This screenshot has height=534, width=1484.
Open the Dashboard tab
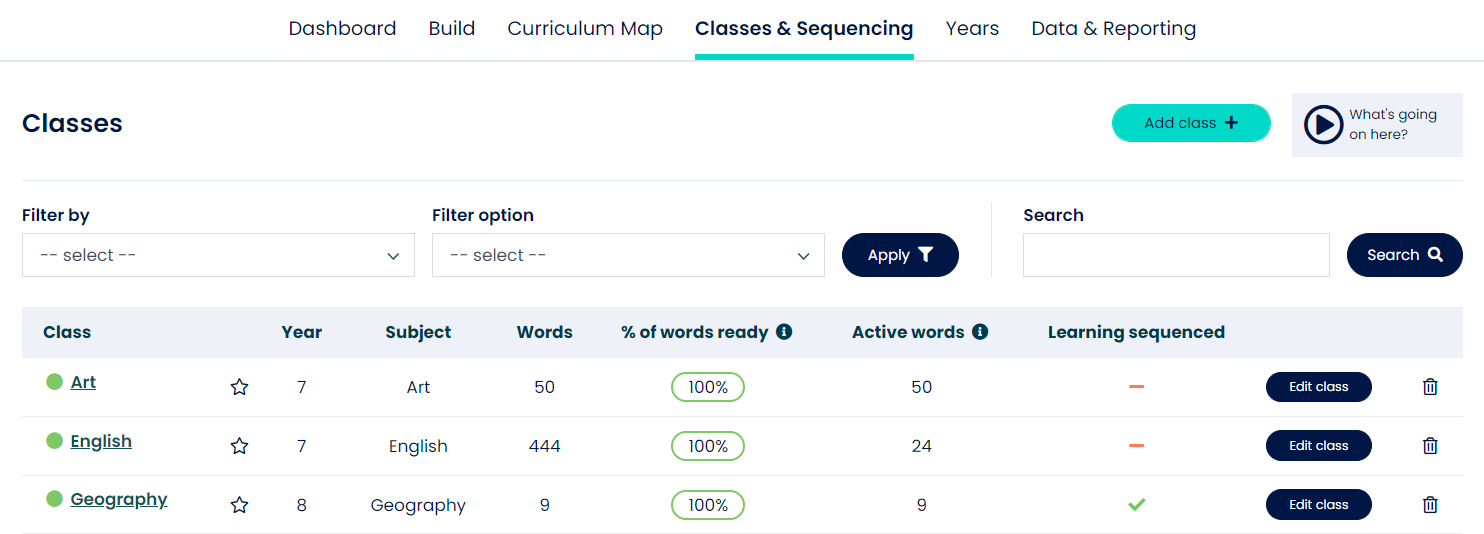pyautogui.click(x=342, y=29)
